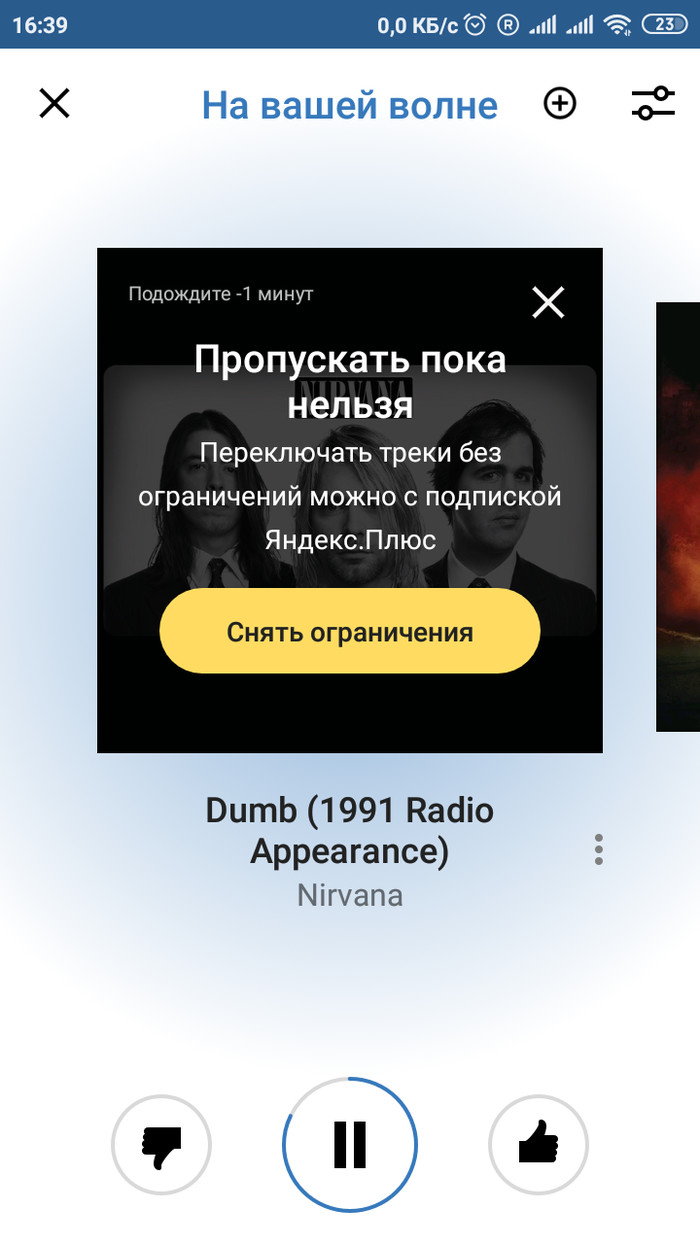Dislike the current track

[x=161, y=1145]
